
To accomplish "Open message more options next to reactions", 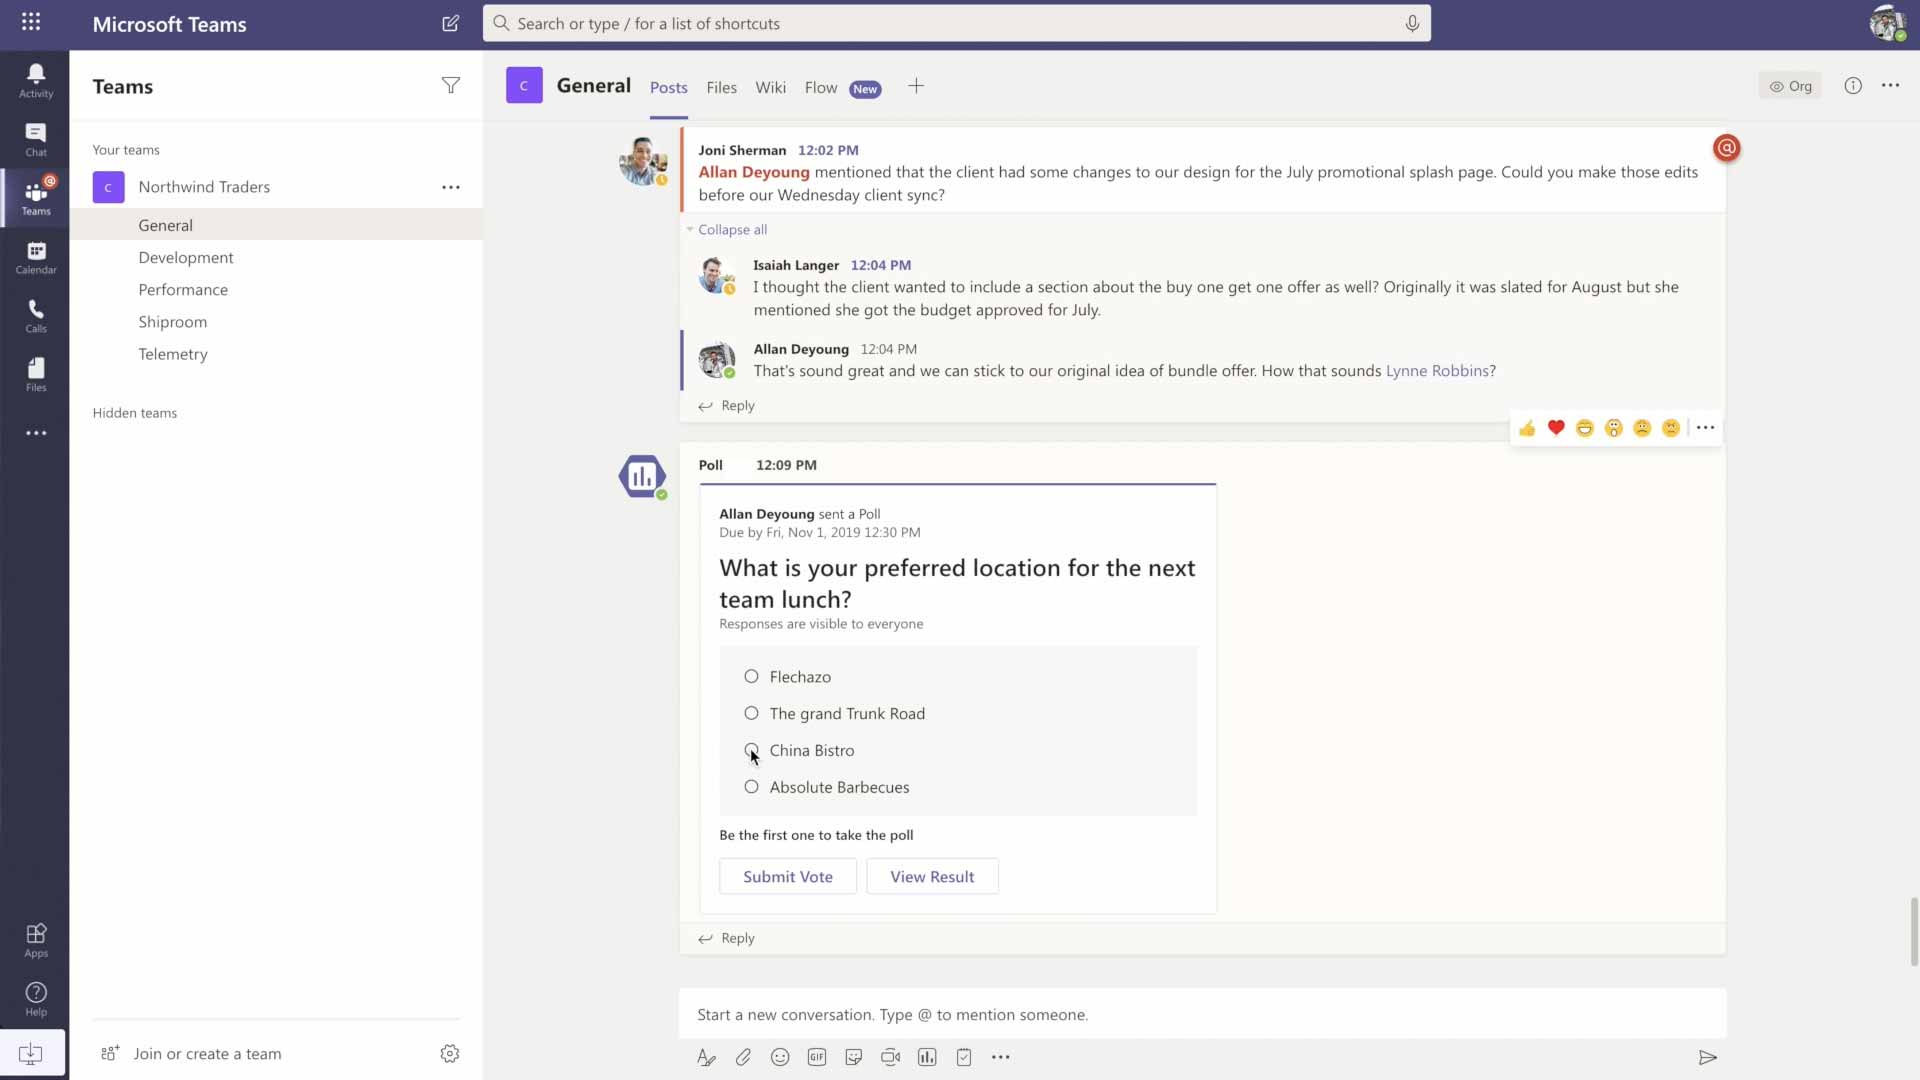I will tap(1705, 428).
